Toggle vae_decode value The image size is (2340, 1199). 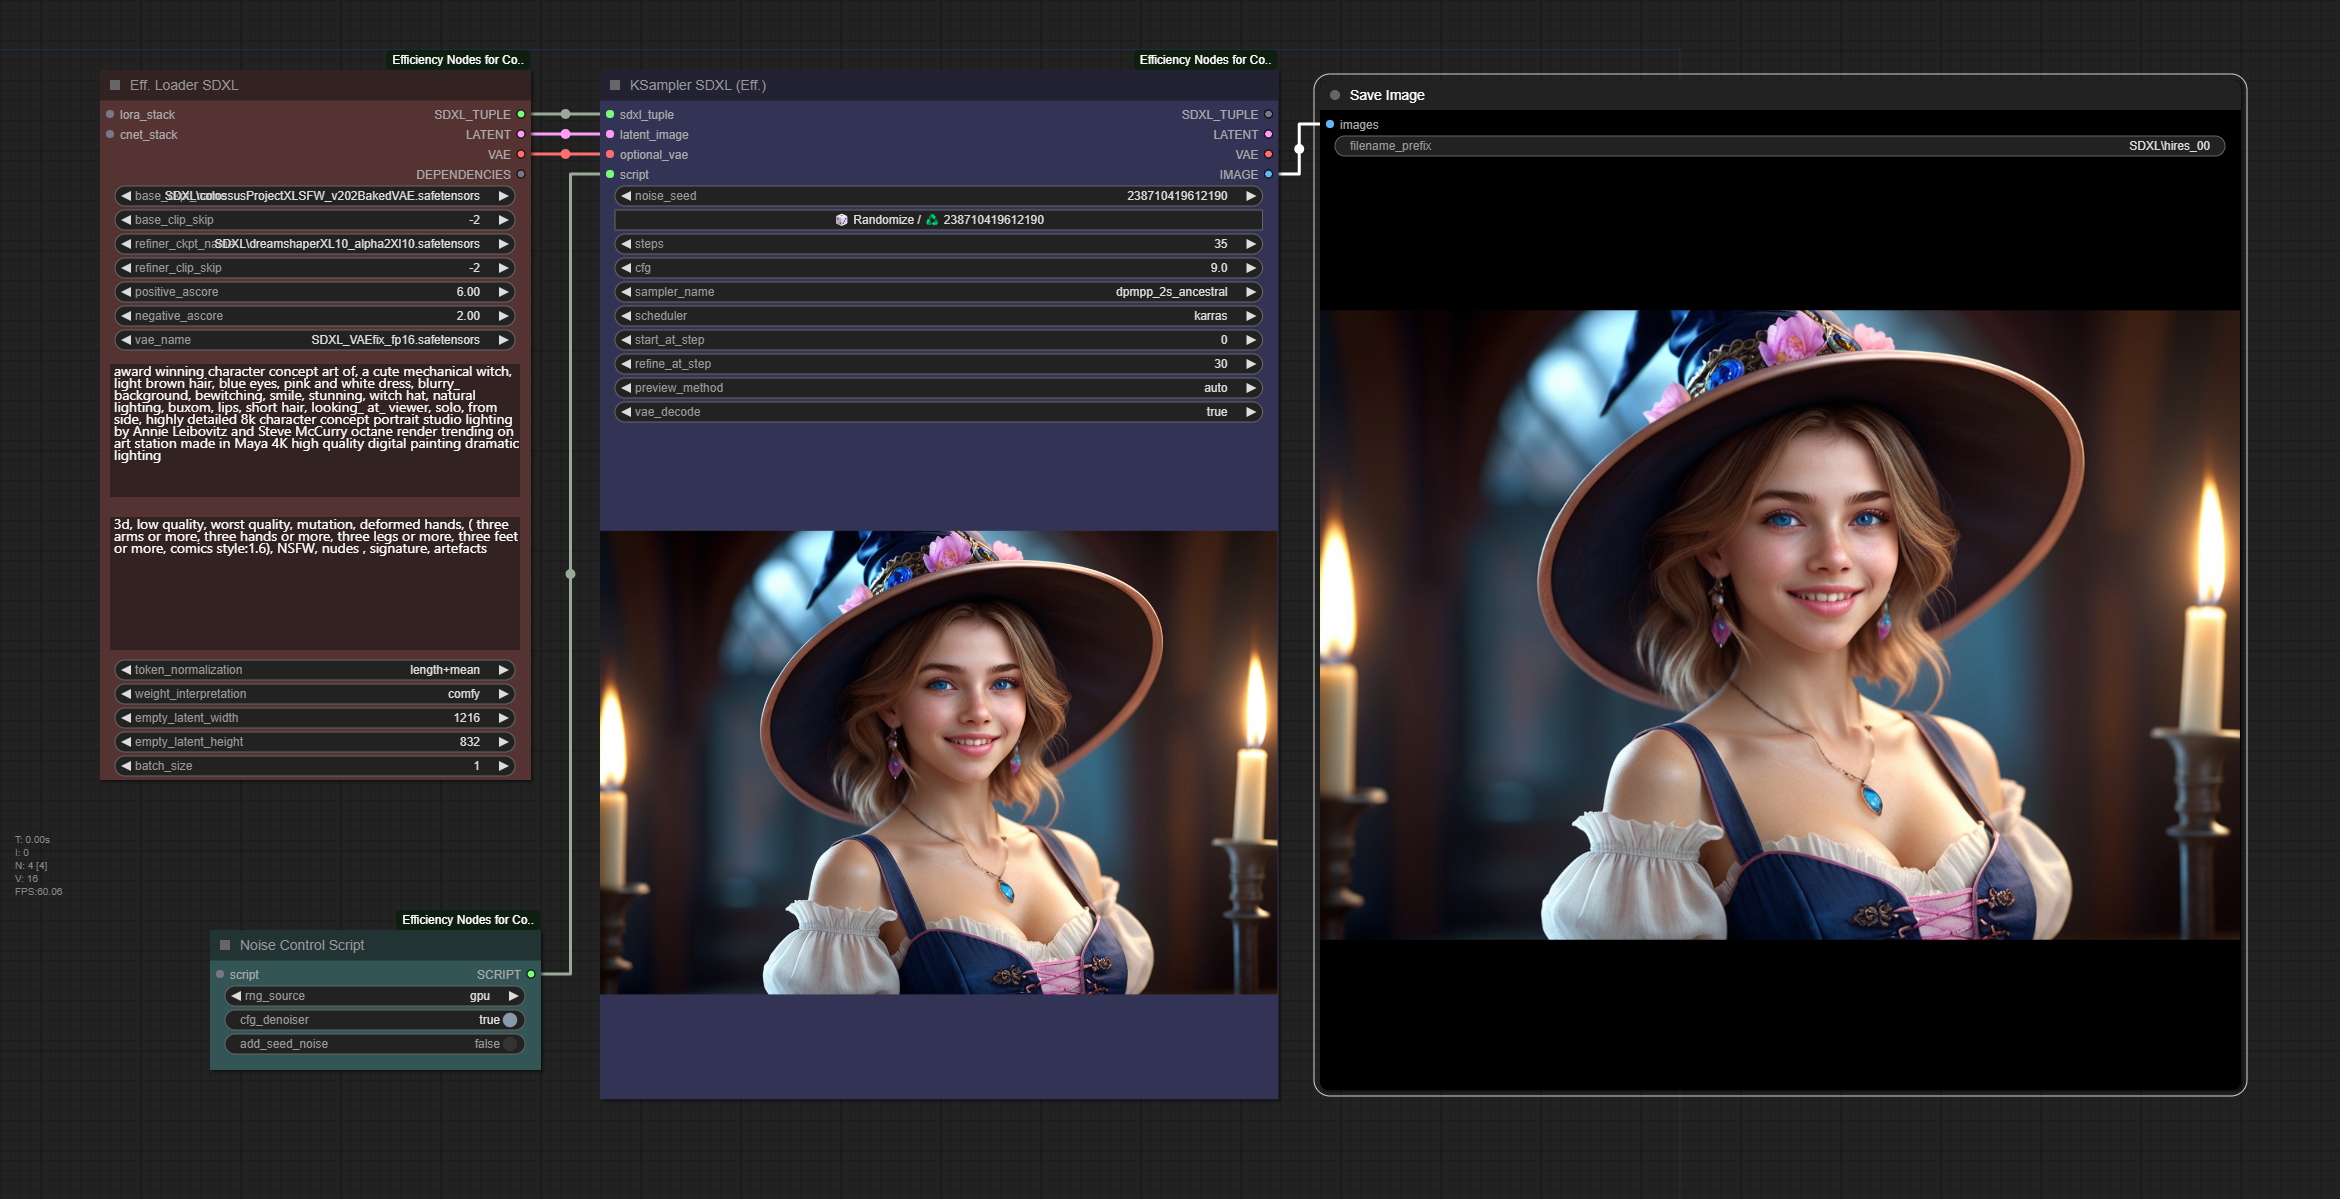937,412
